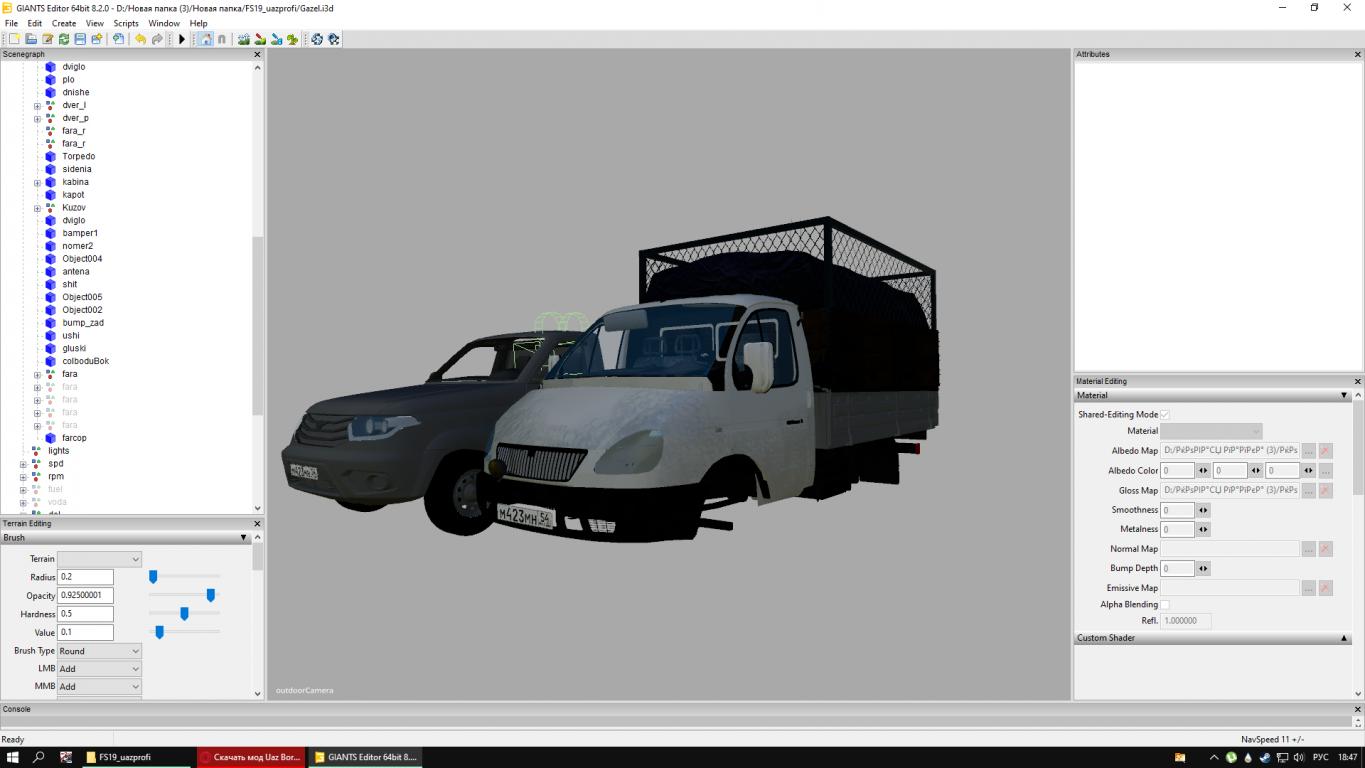Screen dimensions: 1365x768
Task: Click the magnet snap tool icon
Action: (x=221, y=39)
